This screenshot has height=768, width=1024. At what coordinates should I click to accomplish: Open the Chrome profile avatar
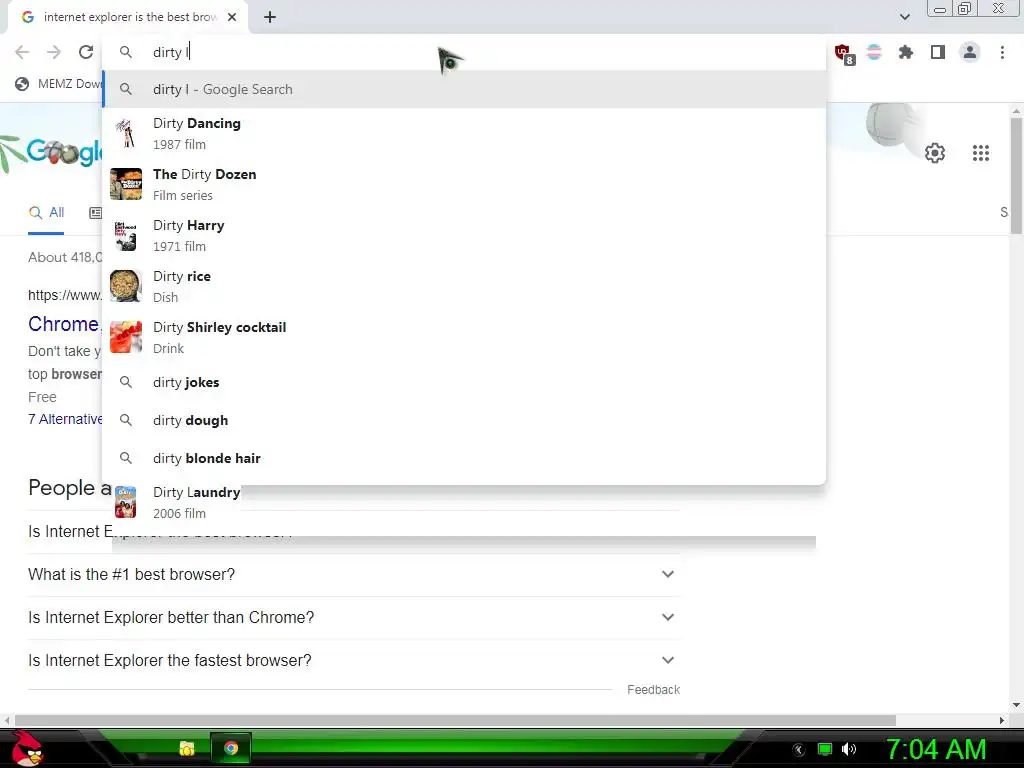pos(970,52)
